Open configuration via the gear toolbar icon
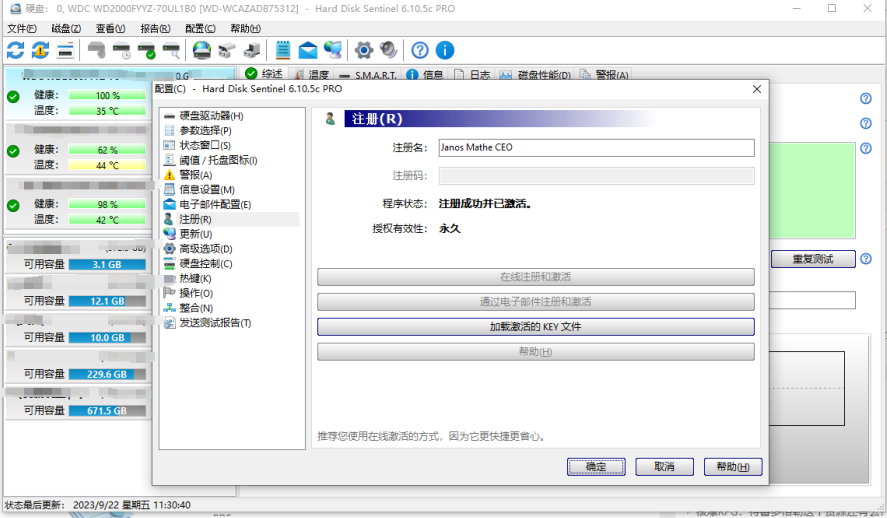This screenshot has width=887, height=518. [x=364, y=50]
